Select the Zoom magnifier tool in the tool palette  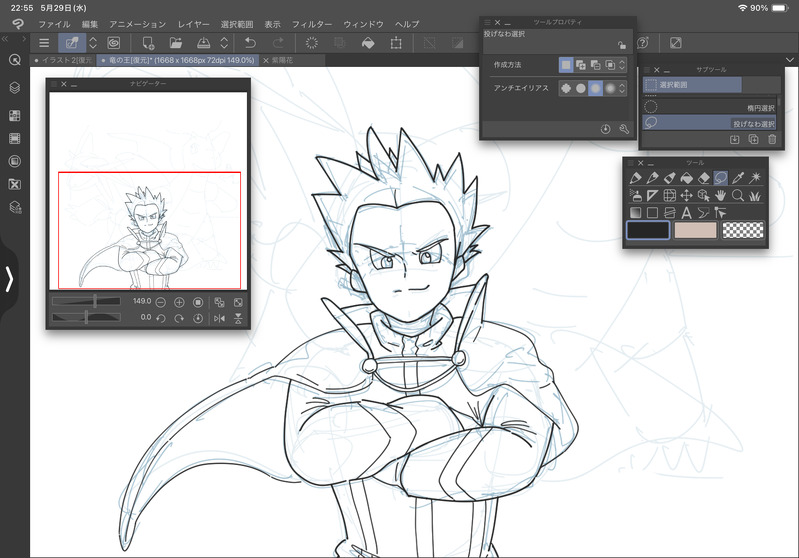point(737,195)
